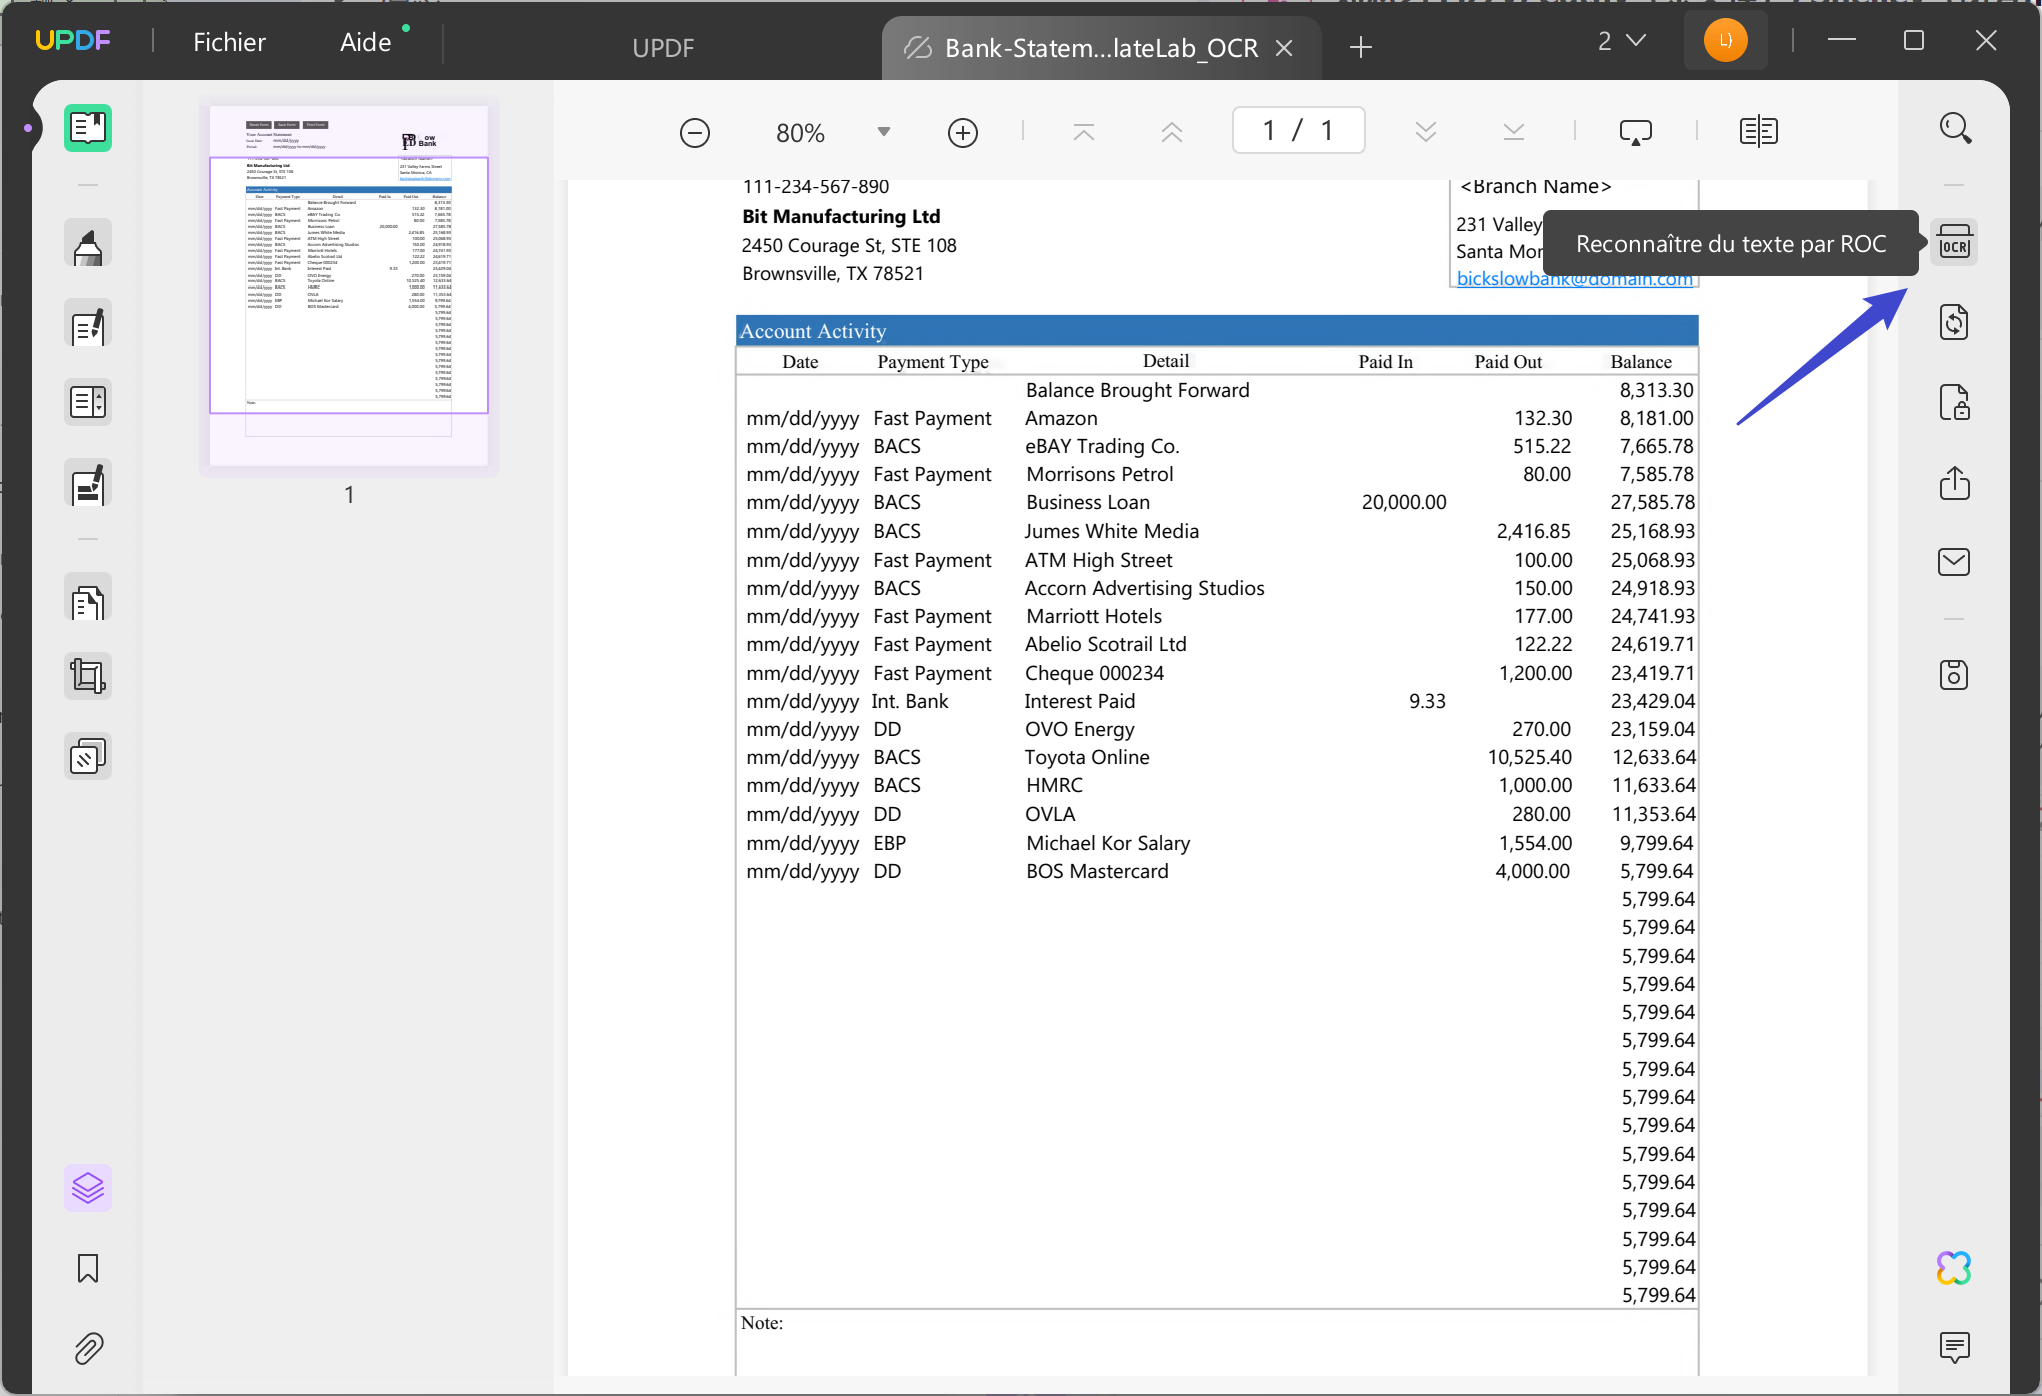Screen dimensions: 2042x1396
Task: Open the Aide menu
Action: 365,42
